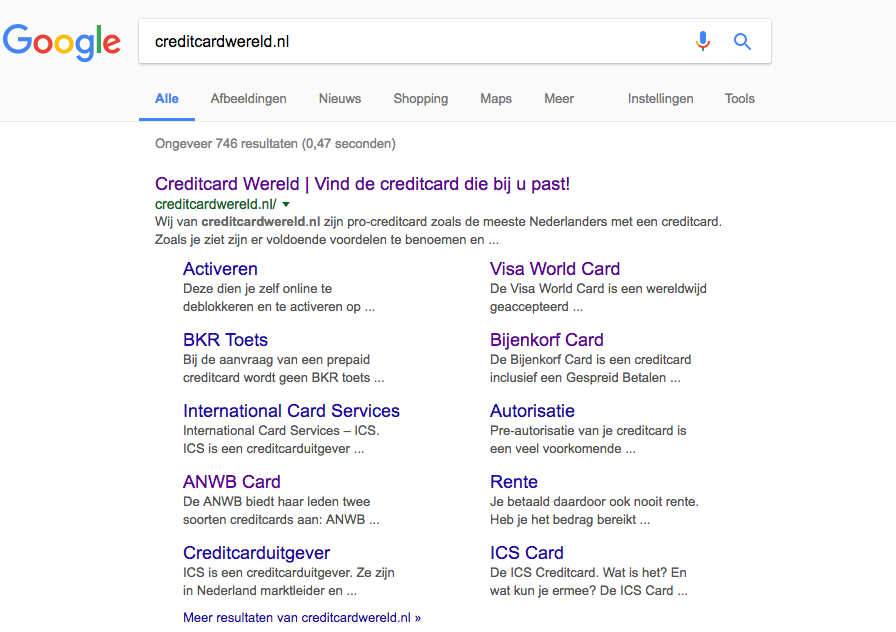
Task: Click the green creditcardwereld.nl/ URL
Action: pyautogui.click(x=215, y=204)
